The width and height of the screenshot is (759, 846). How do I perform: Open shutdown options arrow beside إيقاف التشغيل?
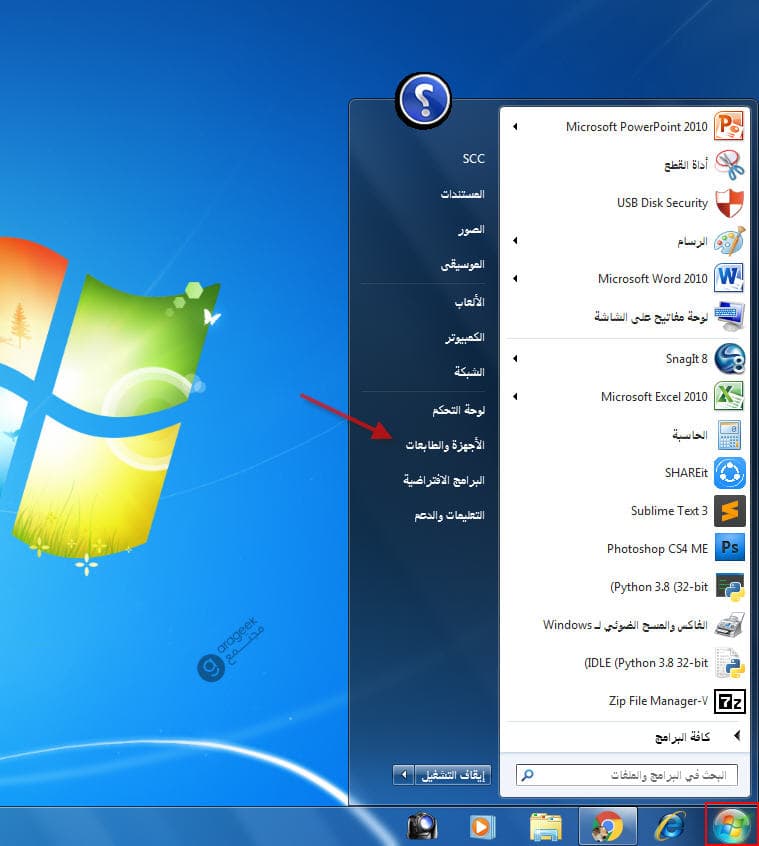403,775
